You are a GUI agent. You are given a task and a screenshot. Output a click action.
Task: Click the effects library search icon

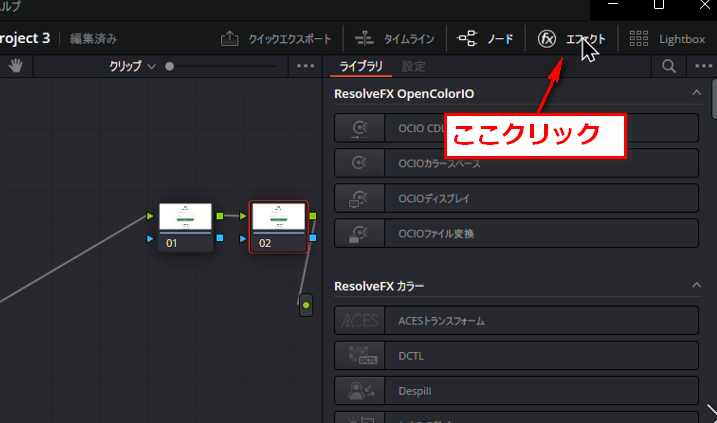point(669,67)
